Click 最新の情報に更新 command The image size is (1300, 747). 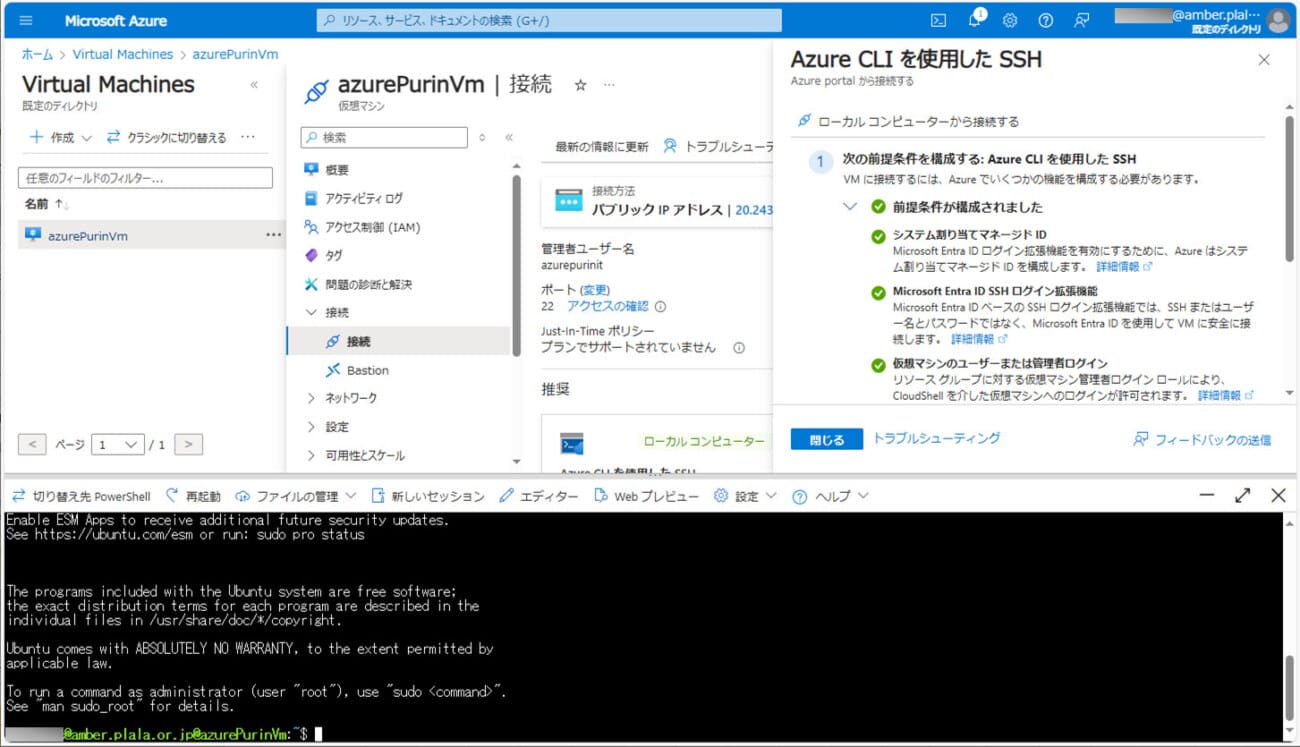click(x=602, y=146)
